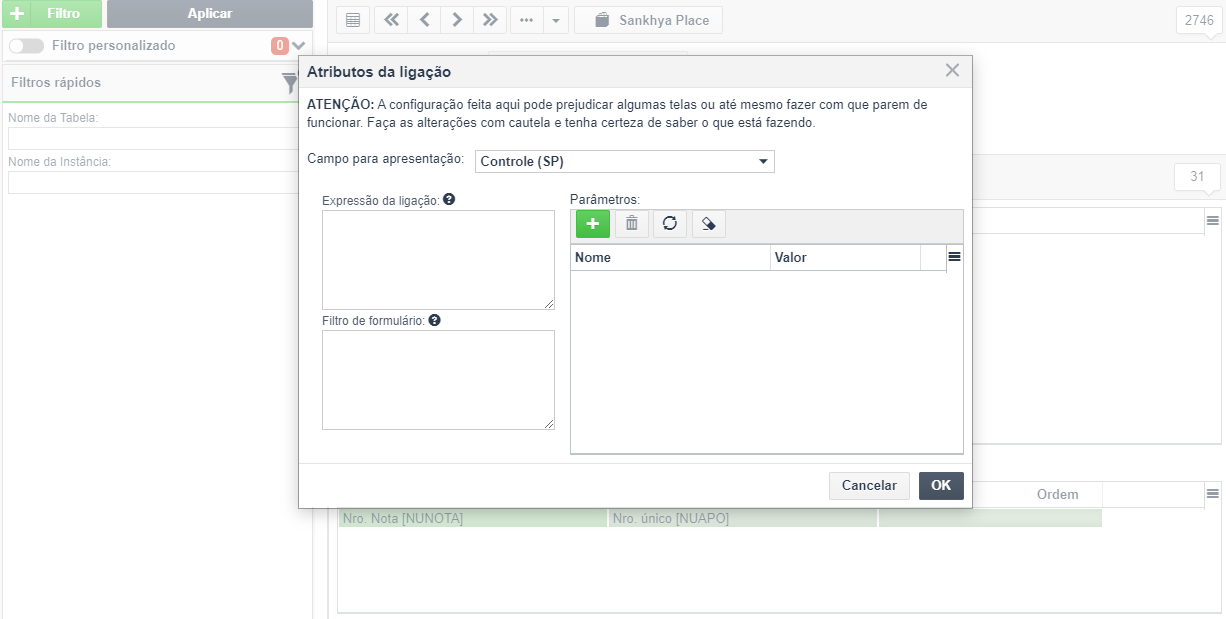Go to the next record
The image size is (1226, 619).
click(x=457, y=20)
